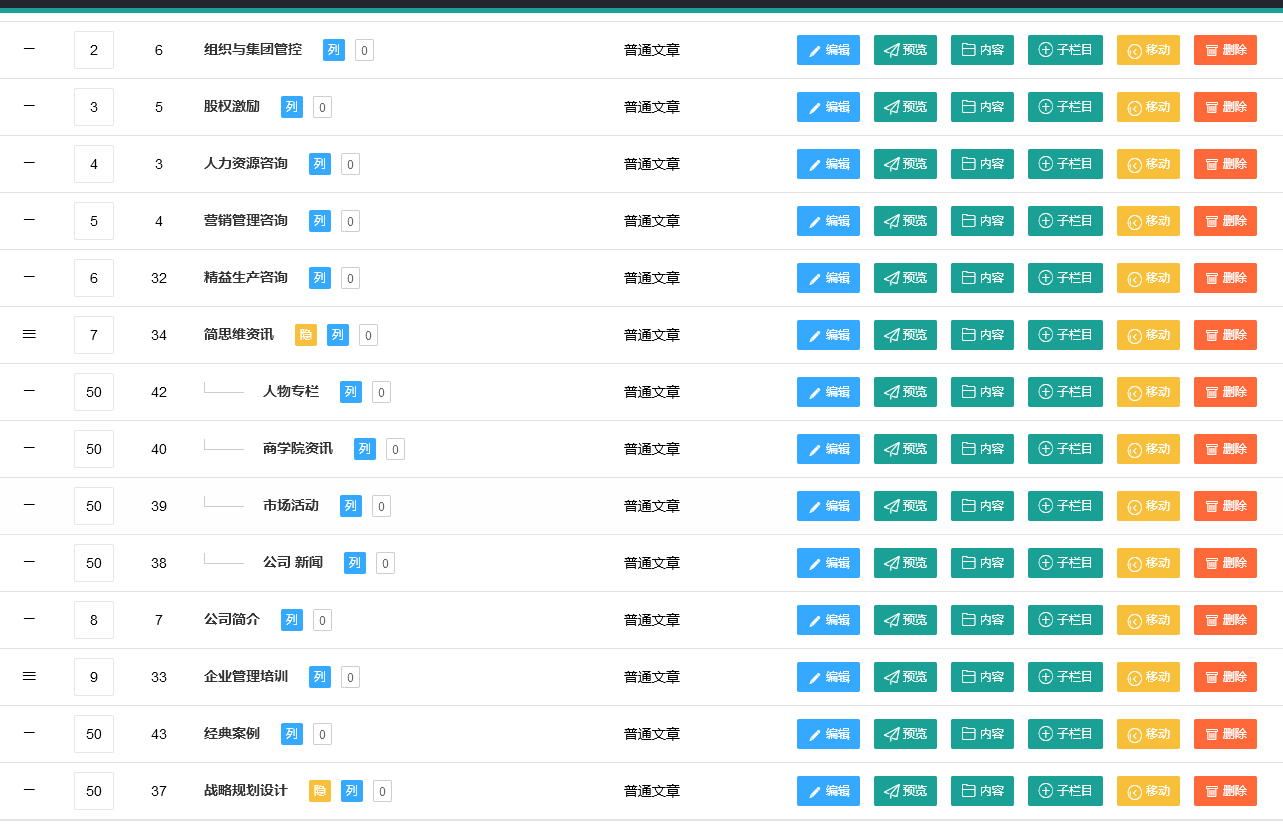Image resolution: width=1283 pixels, height=827 pixels.
Task: Collapse the 简思维资讯 row children
Action: (x=29, y=334)
